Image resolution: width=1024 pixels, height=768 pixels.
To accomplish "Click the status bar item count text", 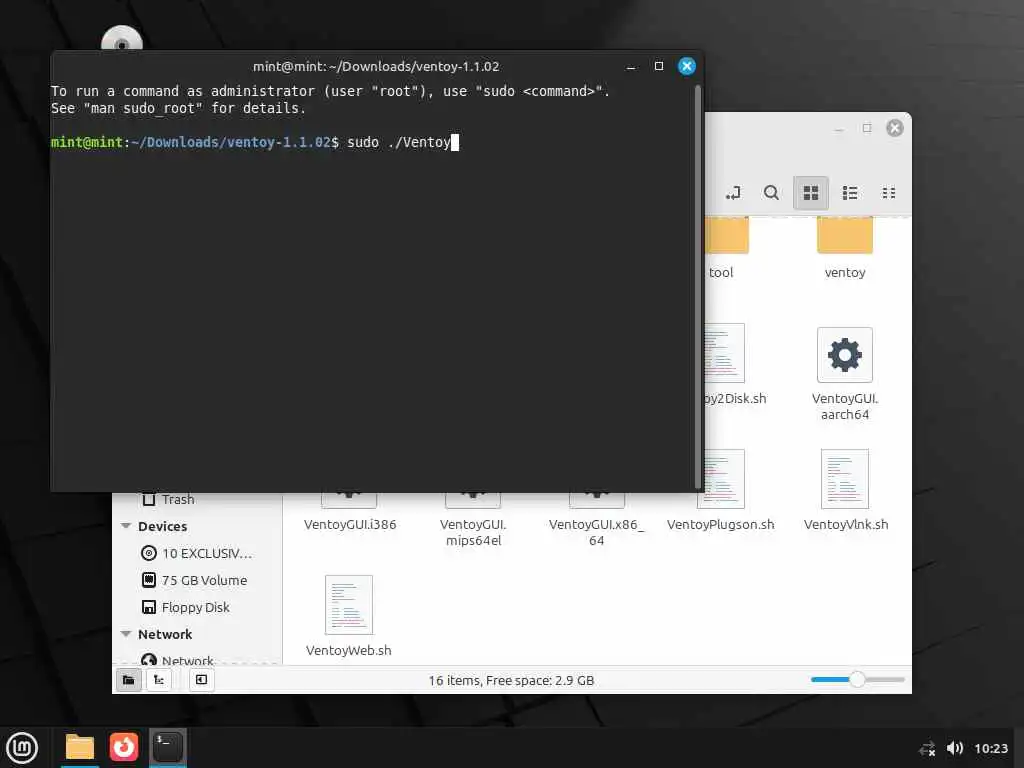I will tap(511, 680).
